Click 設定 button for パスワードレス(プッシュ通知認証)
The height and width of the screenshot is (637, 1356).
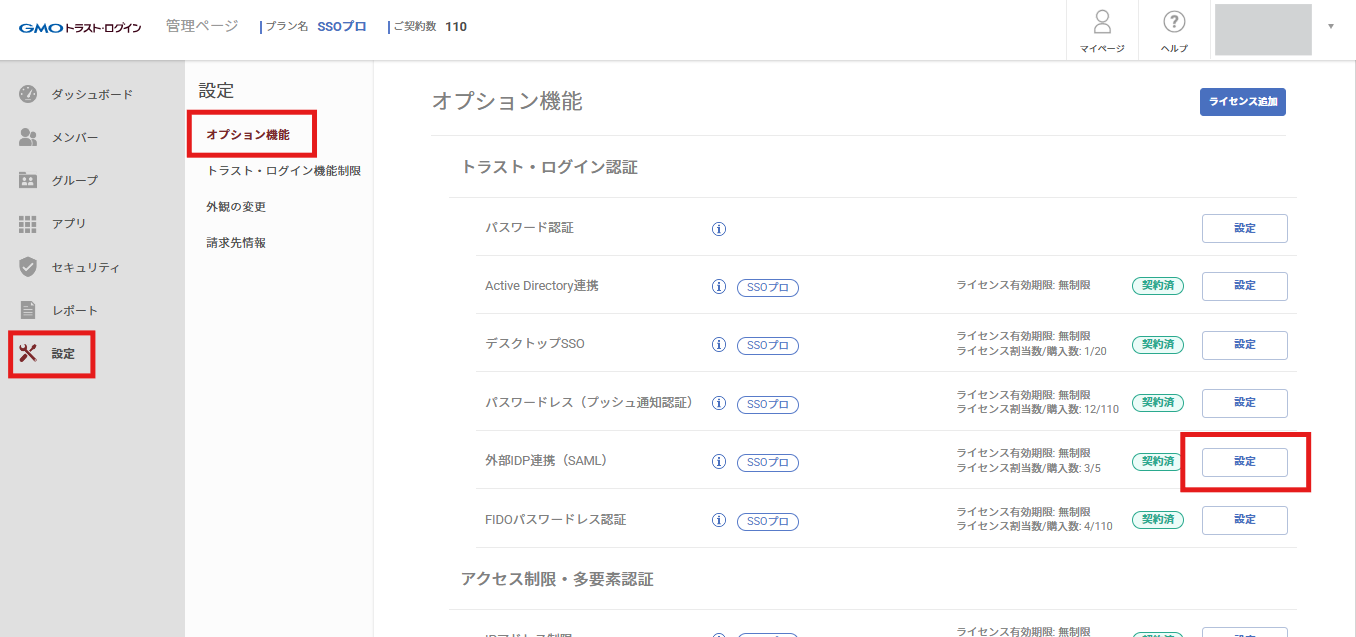click(1245, 403)
